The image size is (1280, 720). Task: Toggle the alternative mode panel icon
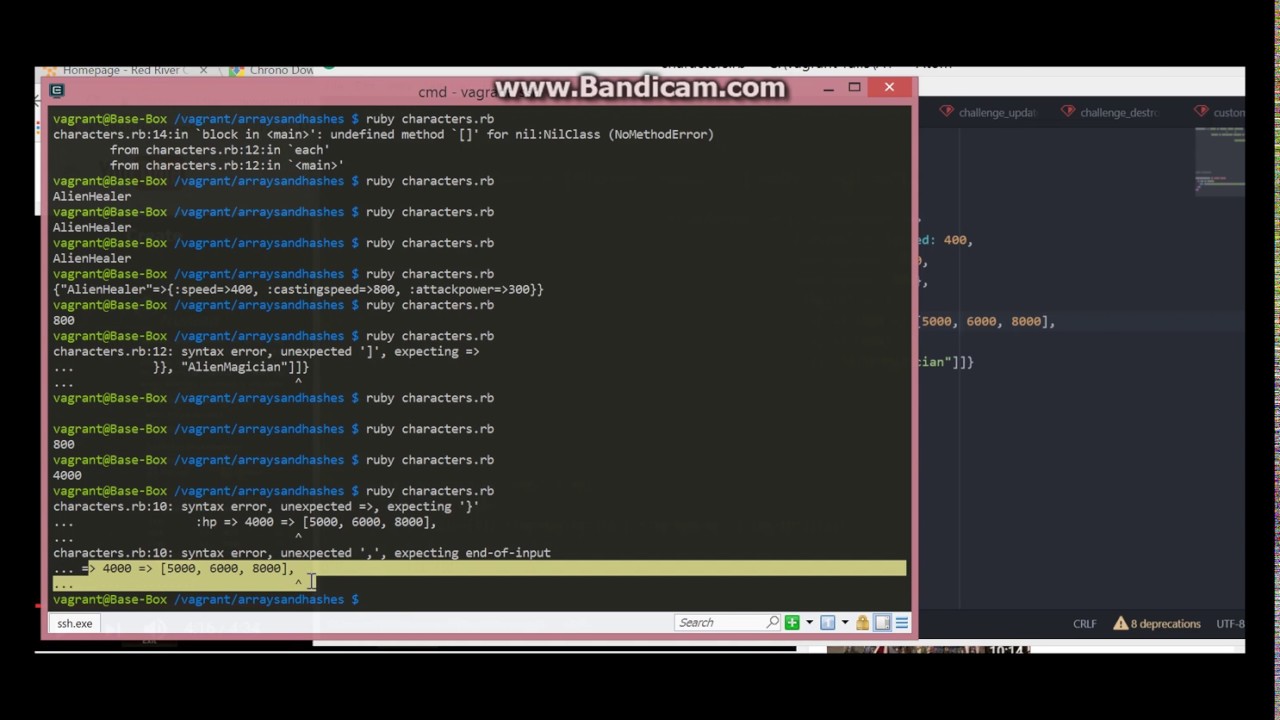point(882,623)
